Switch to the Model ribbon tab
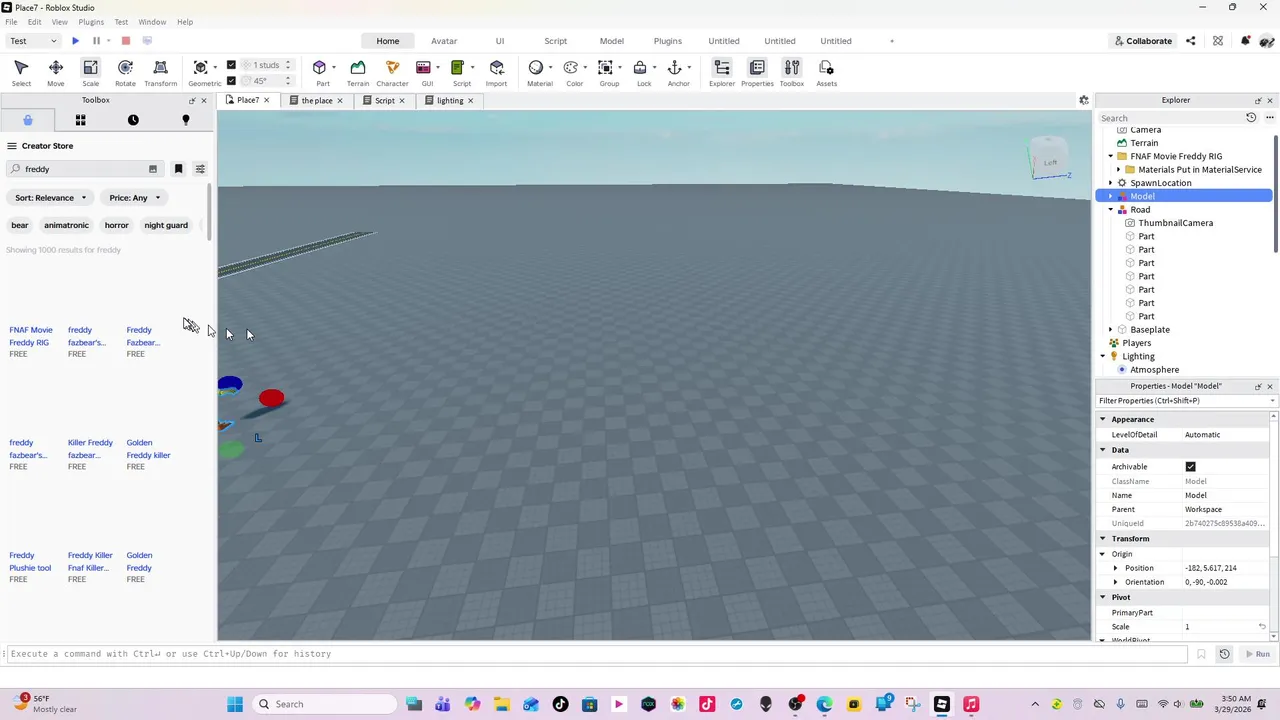Image resolution: width=1280 pixels, height=720 pixels. click(612, 41)
